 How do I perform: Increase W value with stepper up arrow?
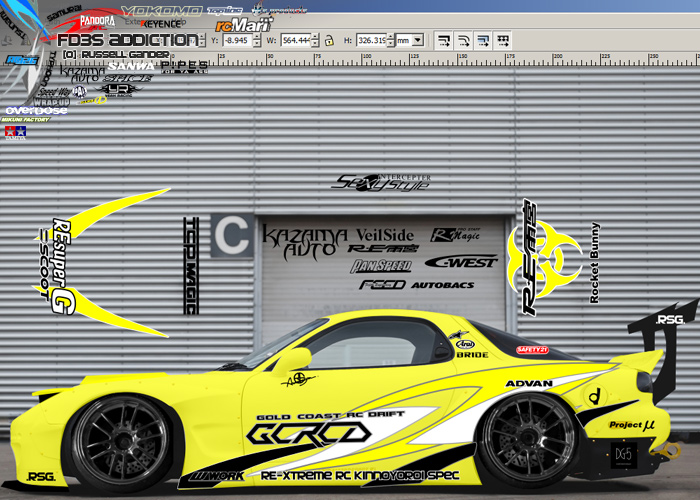pos(315,37)
